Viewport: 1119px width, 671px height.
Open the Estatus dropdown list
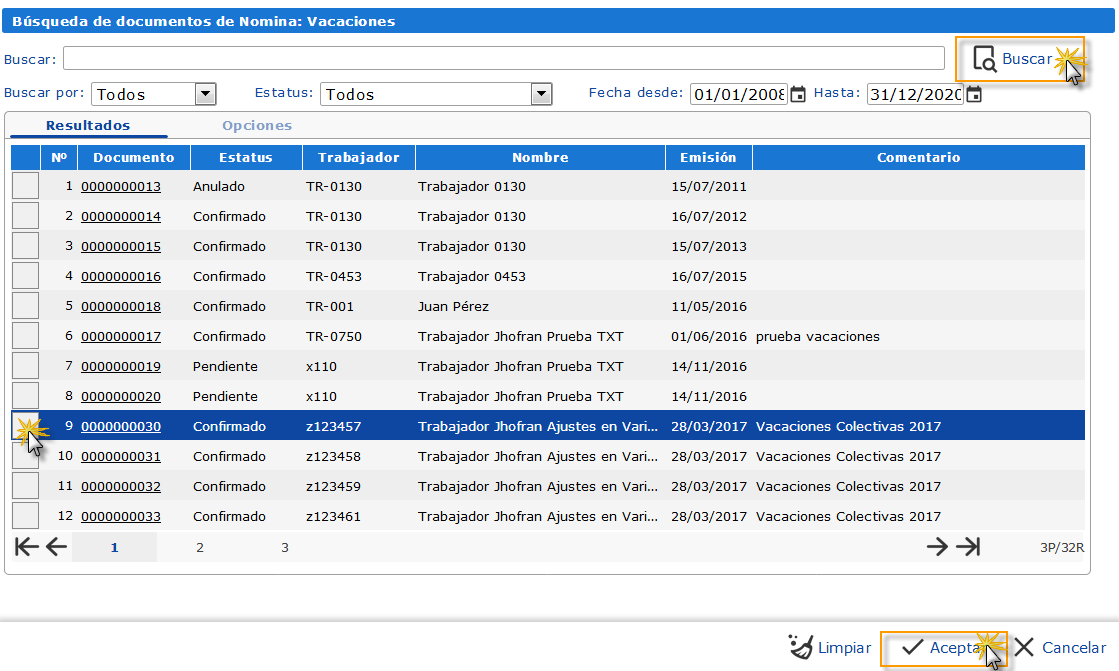(541, 94)
